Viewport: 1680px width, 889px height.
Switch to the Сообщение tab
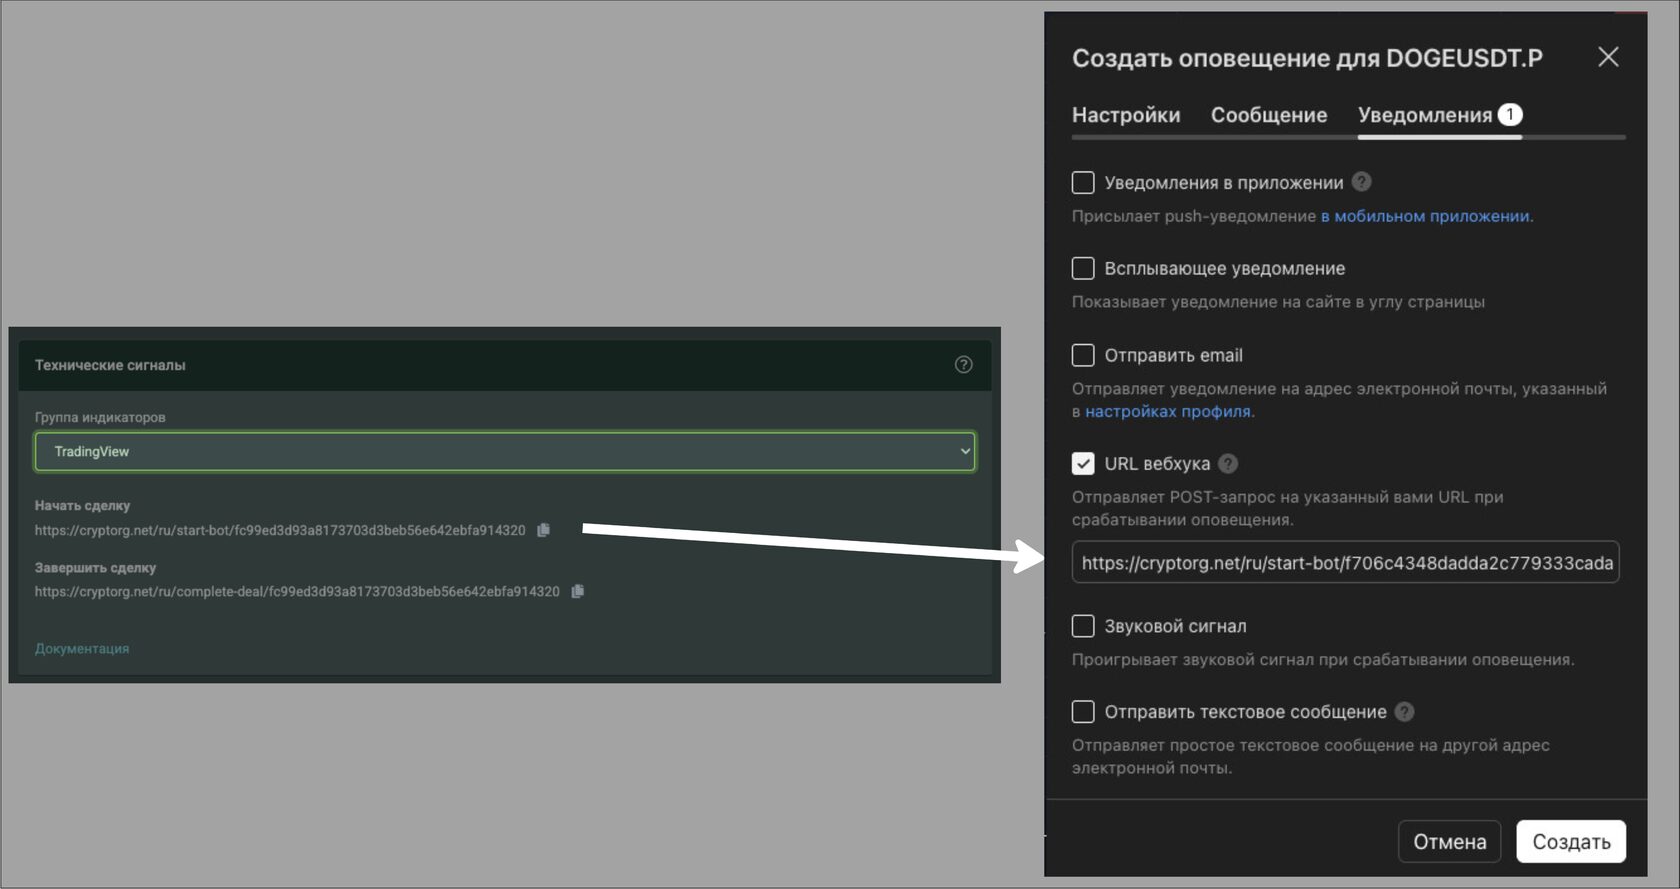(x=1268, y=115)
